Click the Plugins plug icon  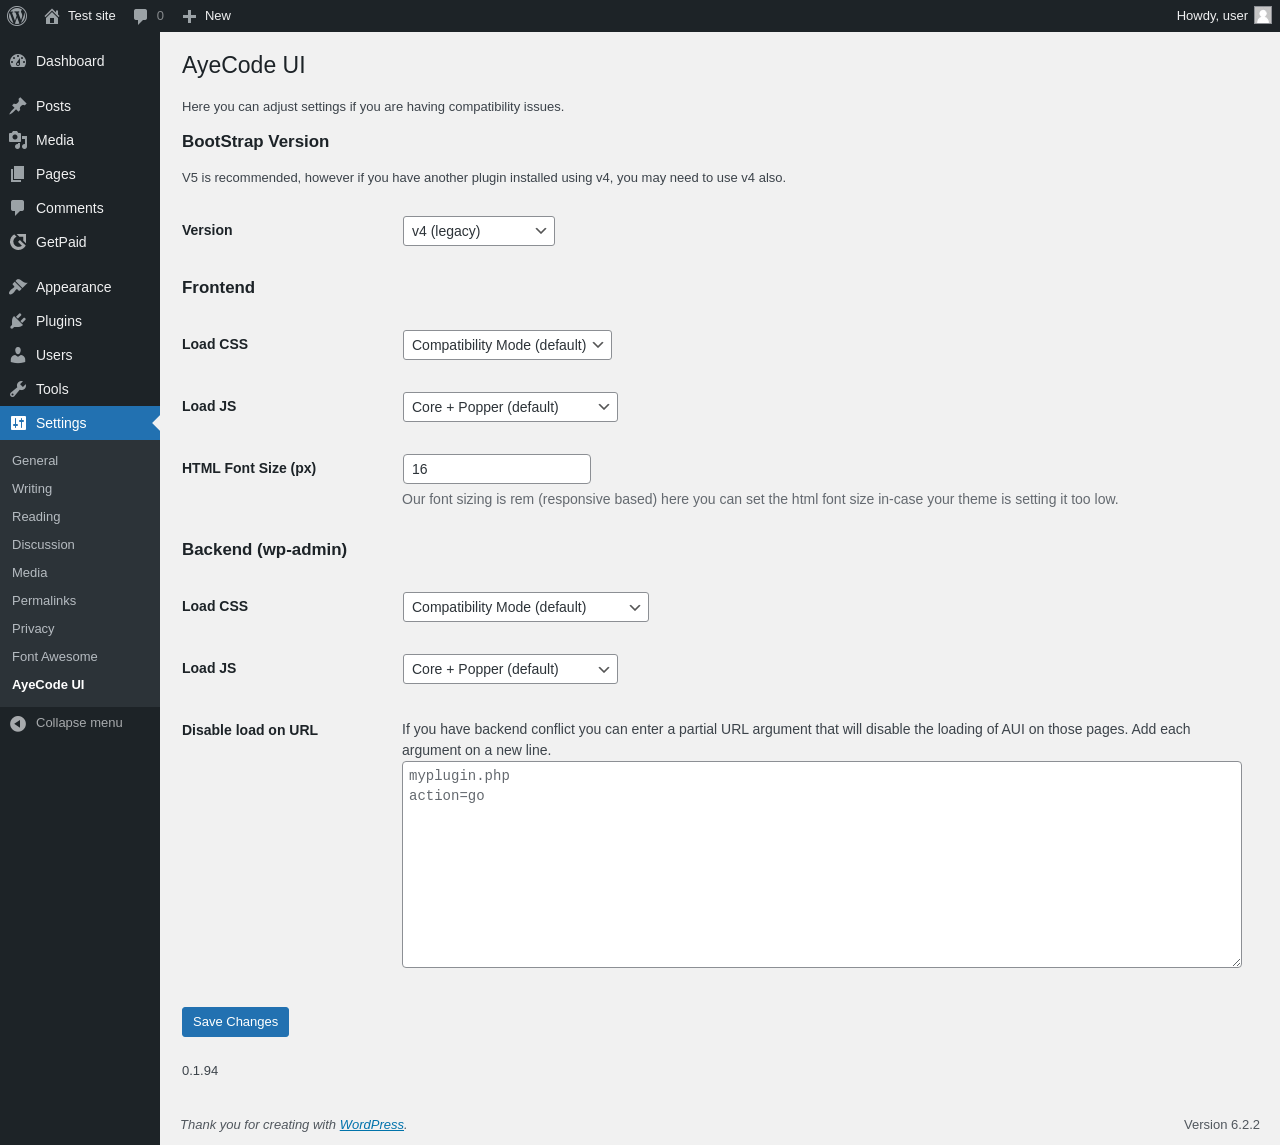coord(18,321)
